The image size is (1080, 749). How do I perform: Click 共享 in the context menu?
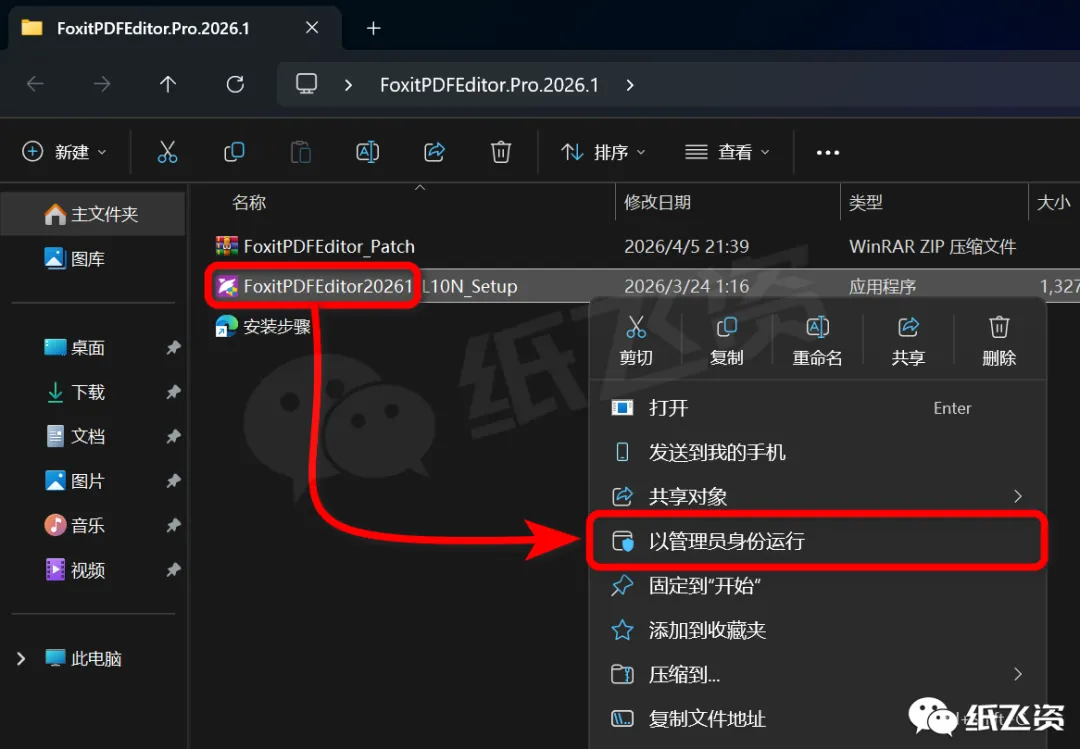[908, 341]
